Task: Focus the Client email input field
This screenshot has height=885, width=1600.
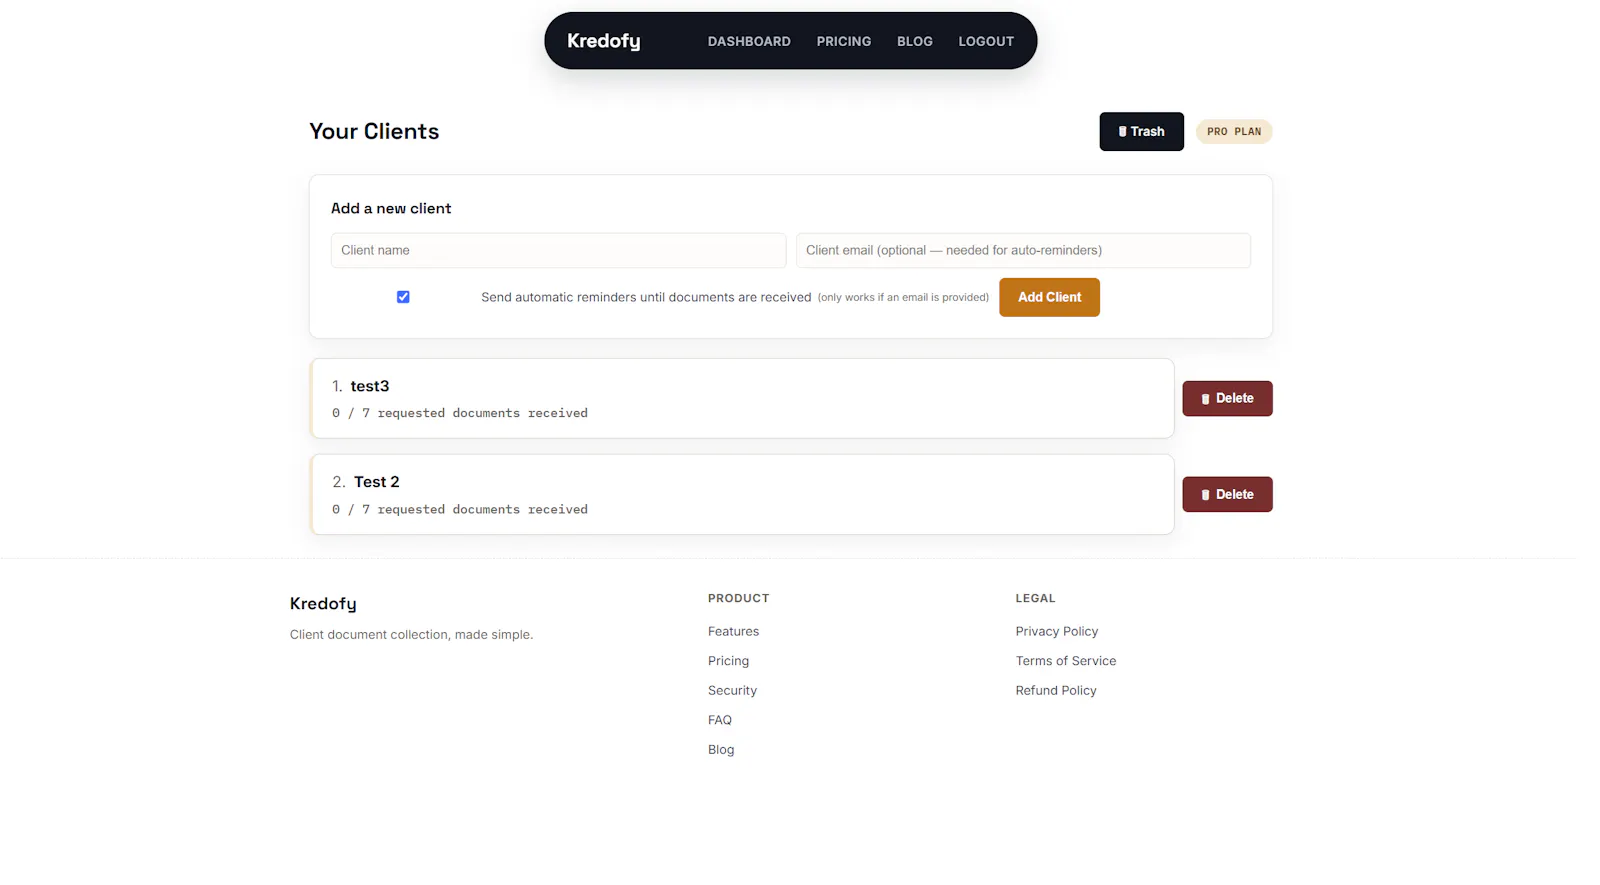Action: click(x=1023, y=250)
